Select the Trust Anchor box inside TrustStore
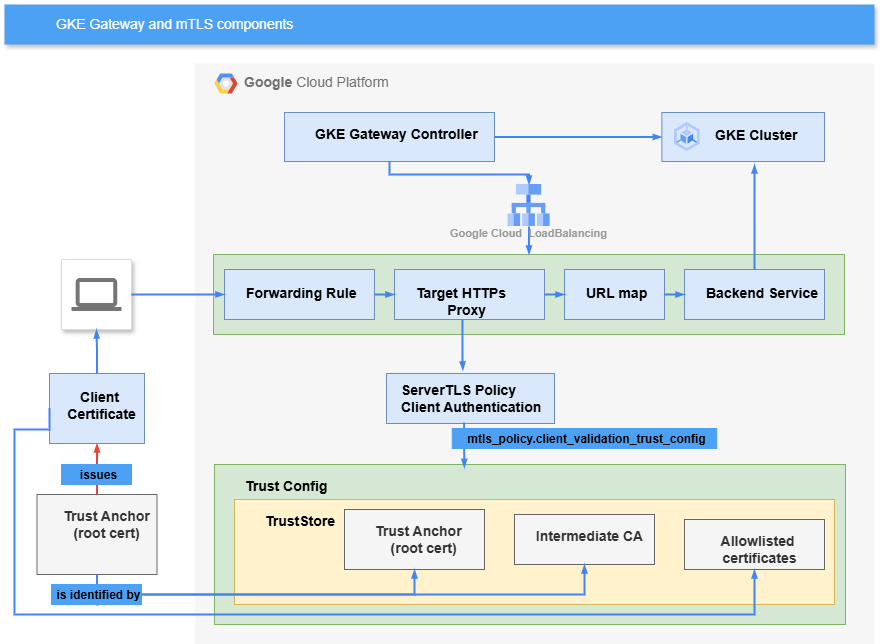Screen dimensions: 880x644 click(x=415, y=540)
